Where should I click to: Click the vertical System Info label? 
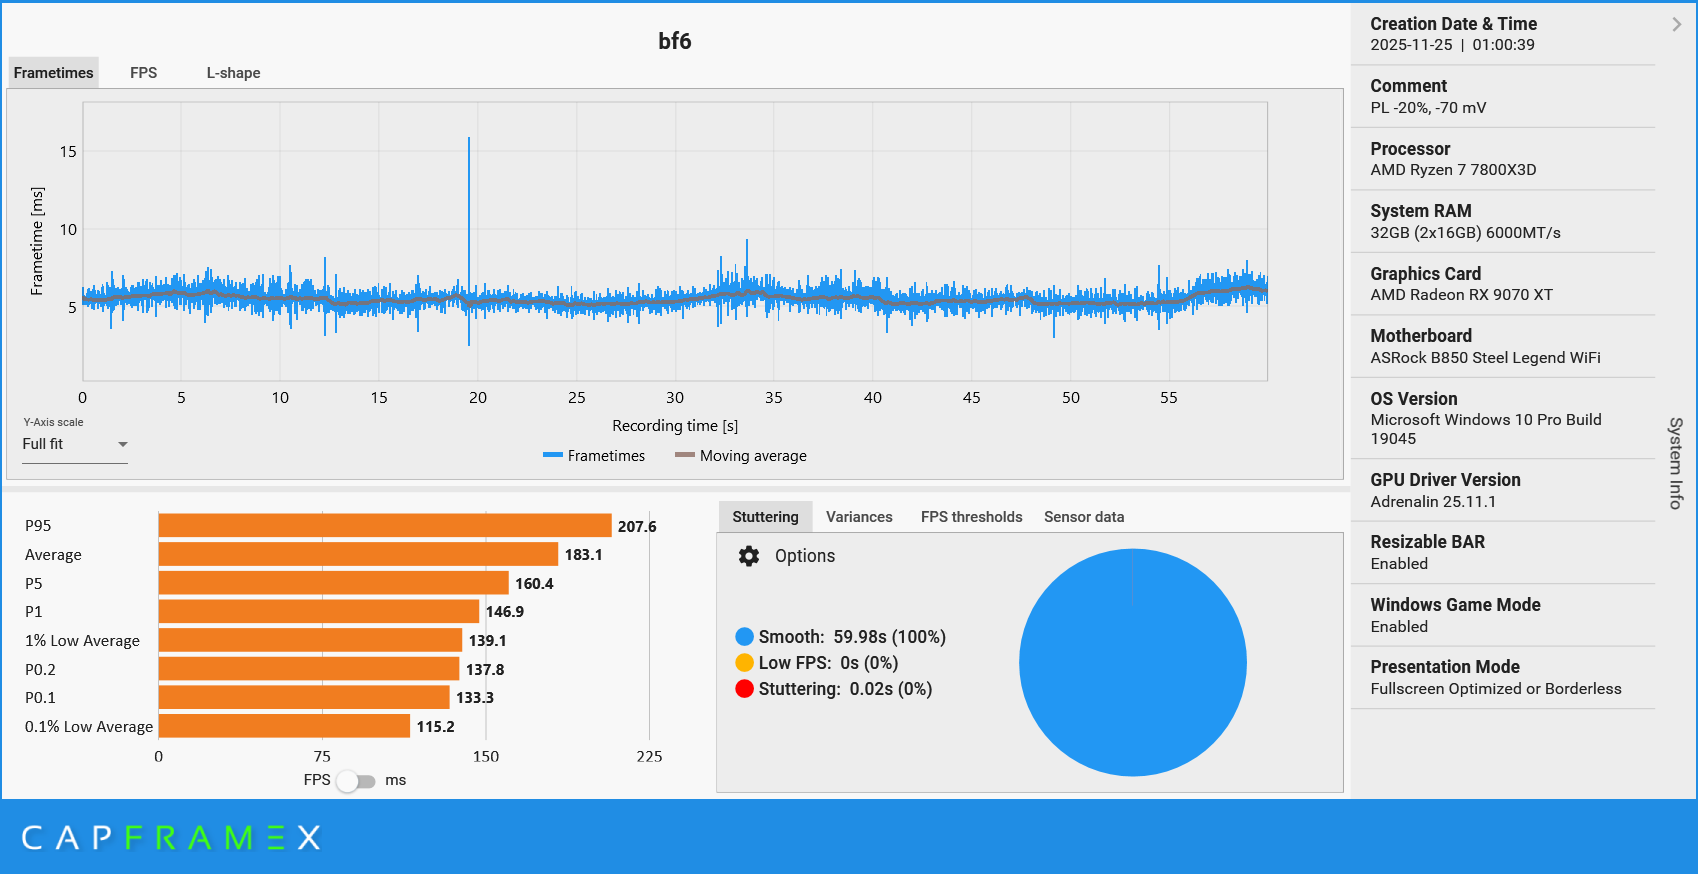coord(1676,463)
